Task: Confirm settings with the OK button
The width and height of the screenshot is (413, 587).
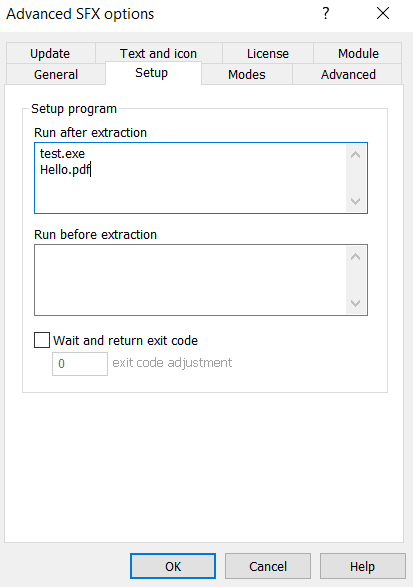Action: (173, 566)
